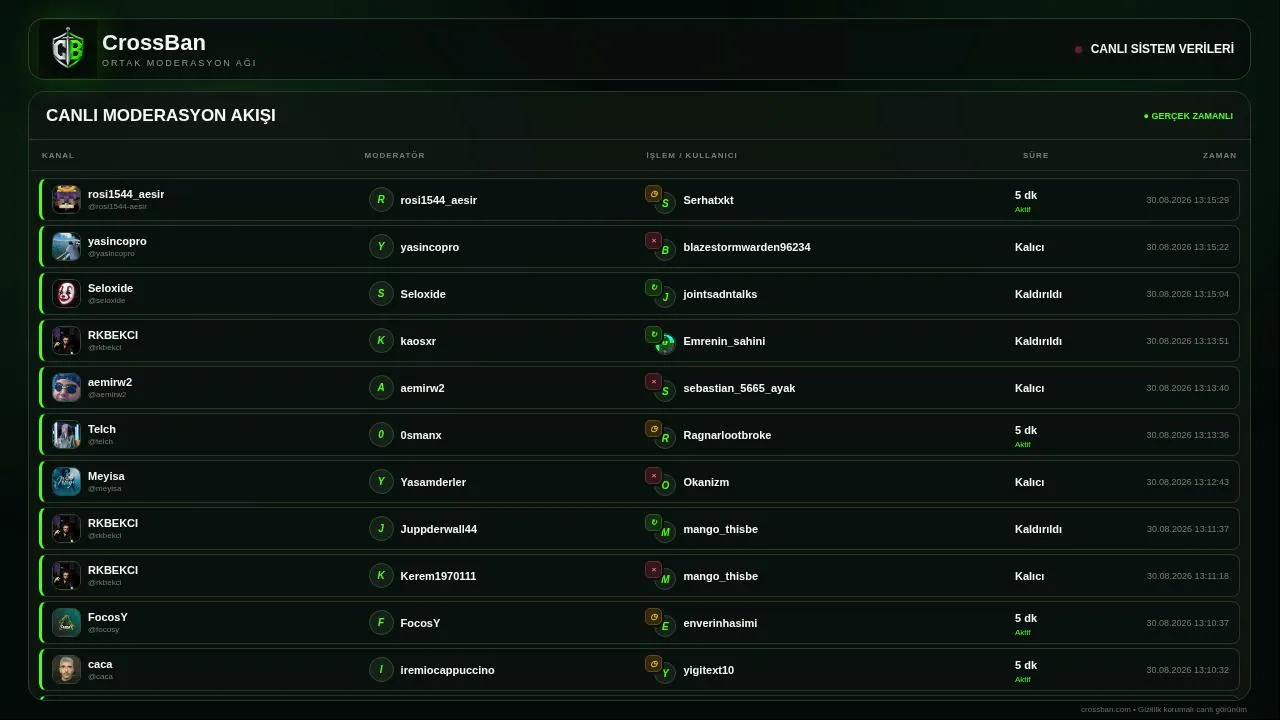Select the caca channel row avatar
This screenshot has height=720, width=1280.
click(x=66, y=669)
